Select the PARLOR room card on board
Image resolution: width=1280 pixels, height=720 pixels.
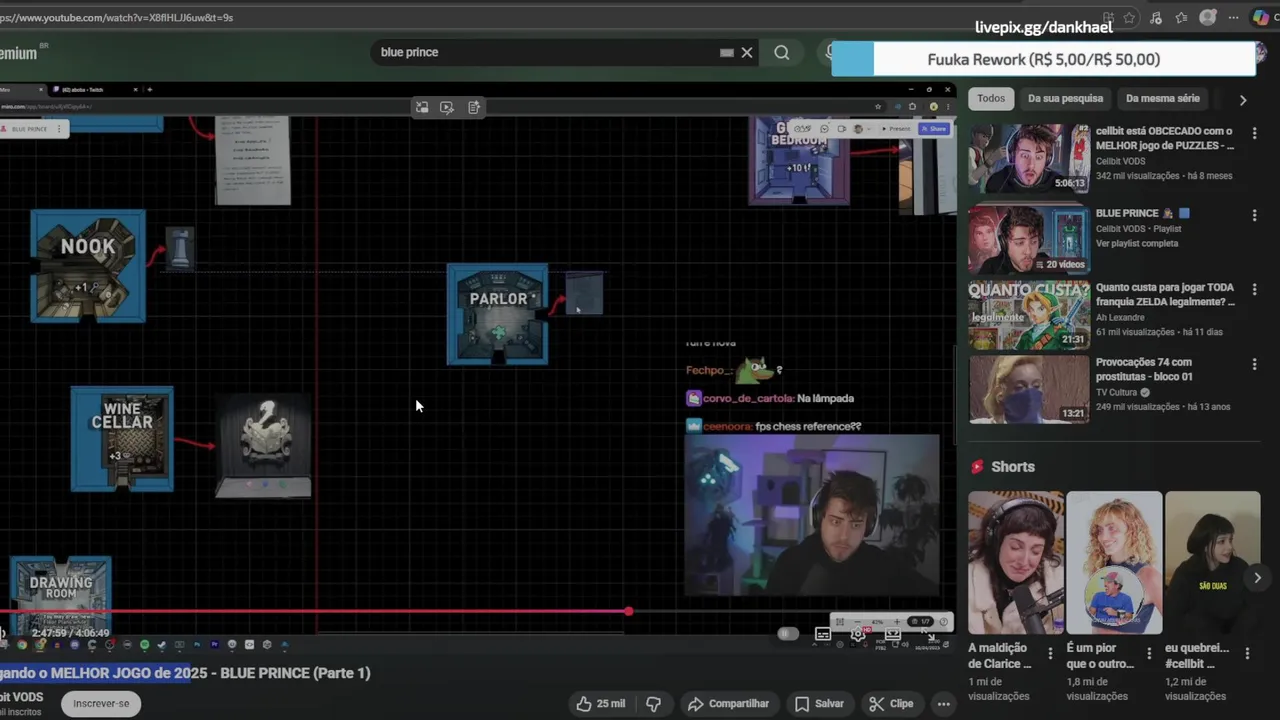pos(497,314)
